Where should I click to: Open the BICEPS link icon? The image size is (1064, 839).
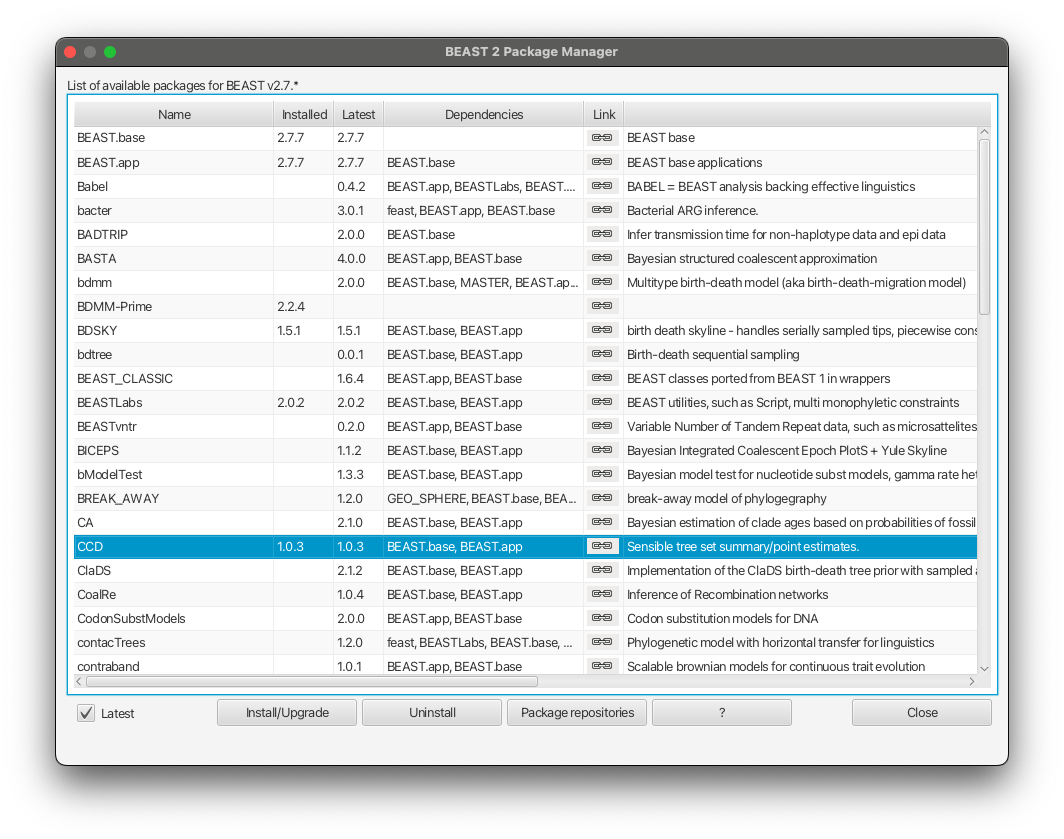[602, 450]
